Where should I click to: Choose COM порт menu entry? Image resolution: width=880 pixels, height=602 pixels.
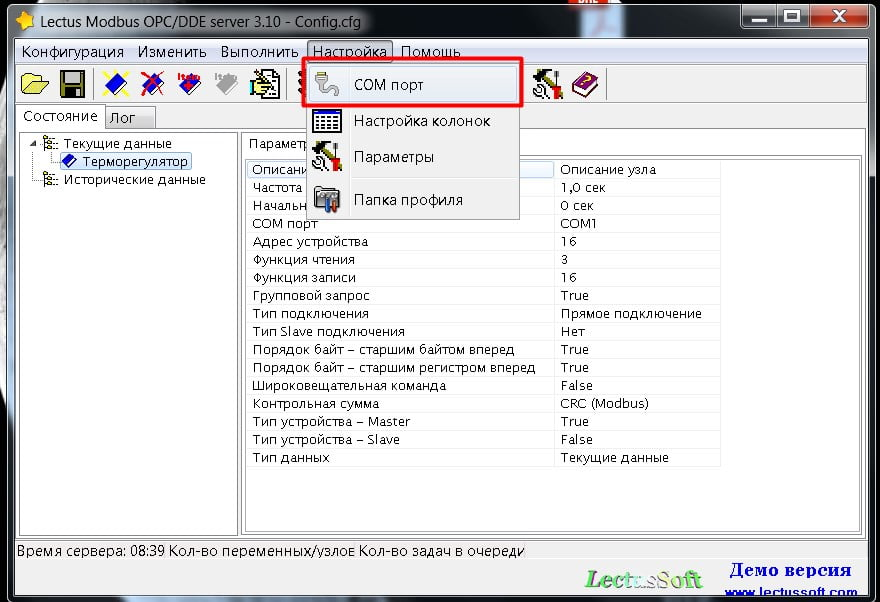click(x=413, y=85)
